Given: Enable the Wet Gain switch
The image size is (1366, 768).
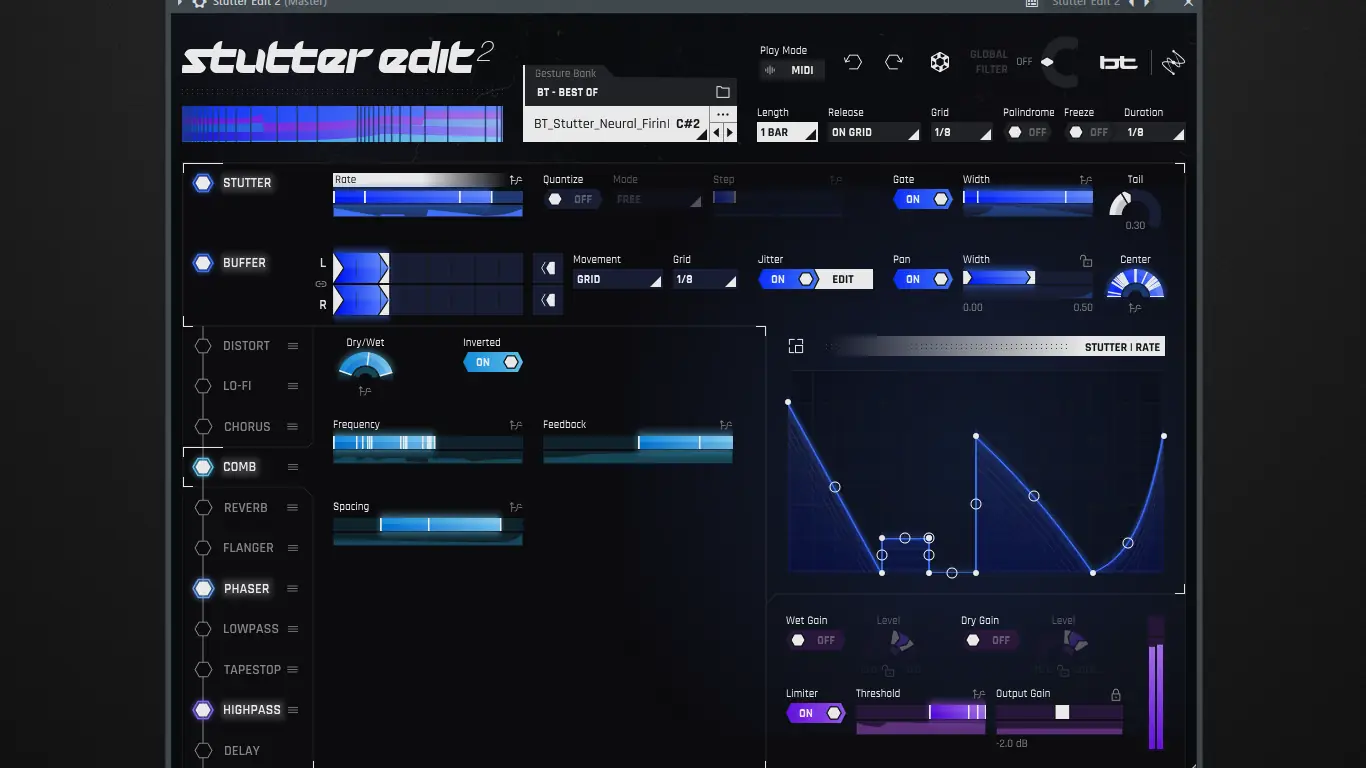Looking at the screenshot, I should tap(816, 640).
